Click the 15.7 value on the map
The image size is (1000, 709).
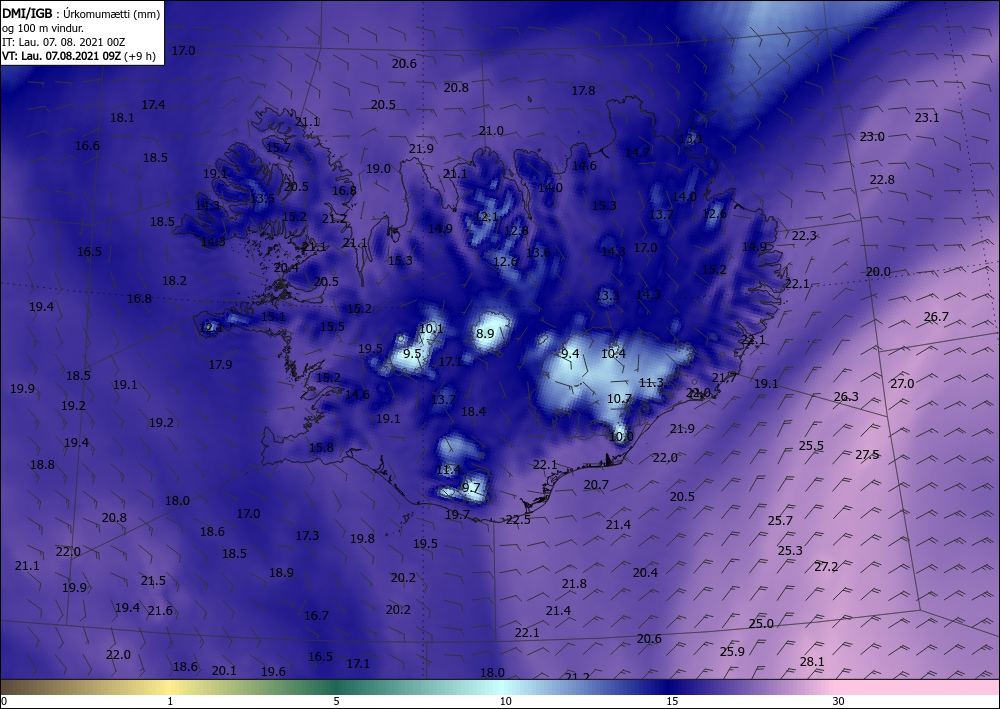coord(278,148)
